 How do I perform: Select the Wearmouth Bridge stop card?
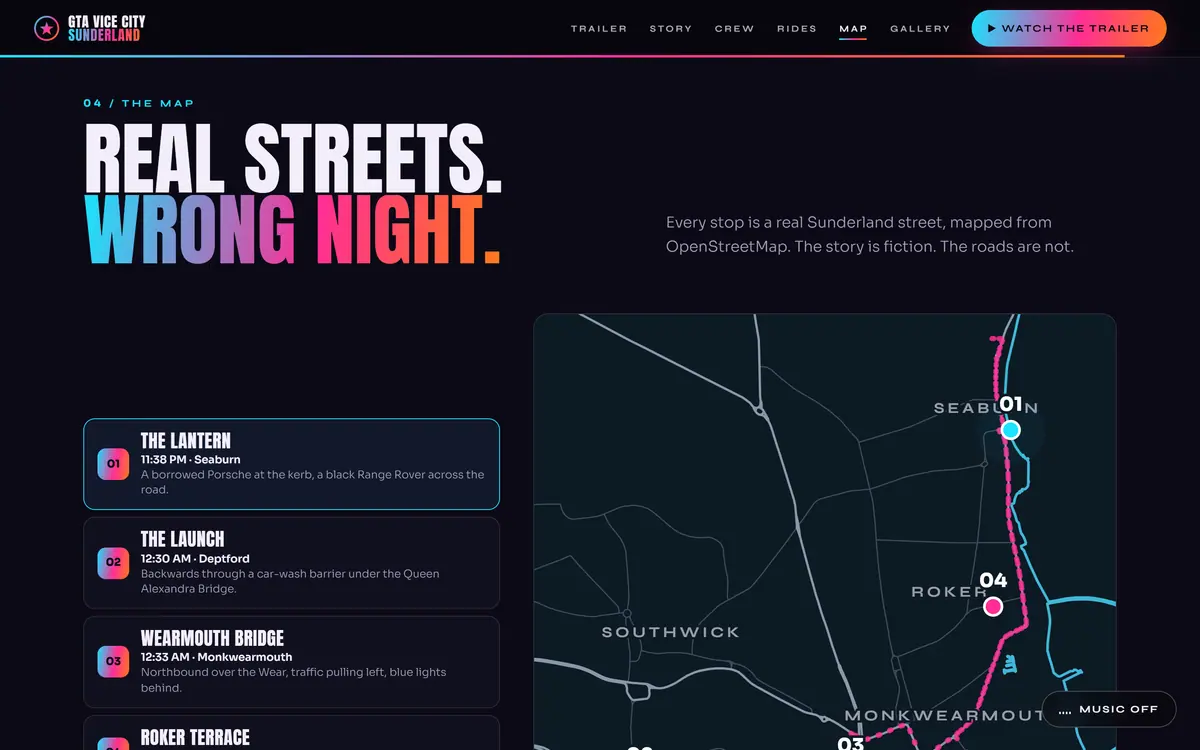291,662
